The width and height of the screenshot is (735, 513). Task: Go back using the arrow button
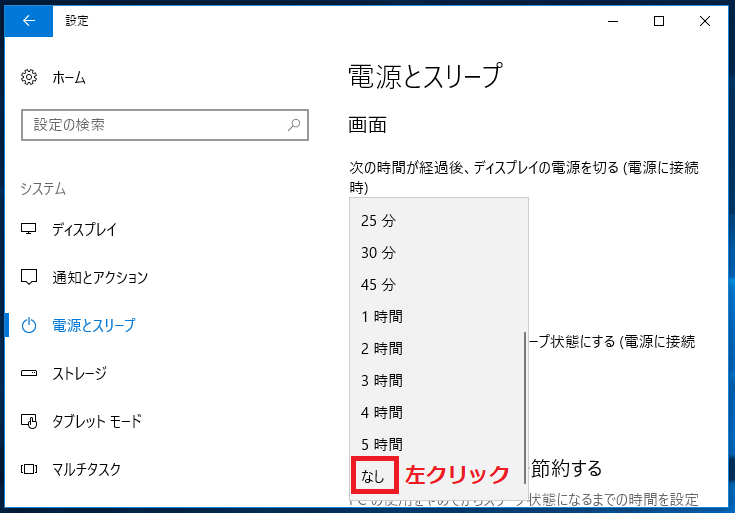point(29,21)
